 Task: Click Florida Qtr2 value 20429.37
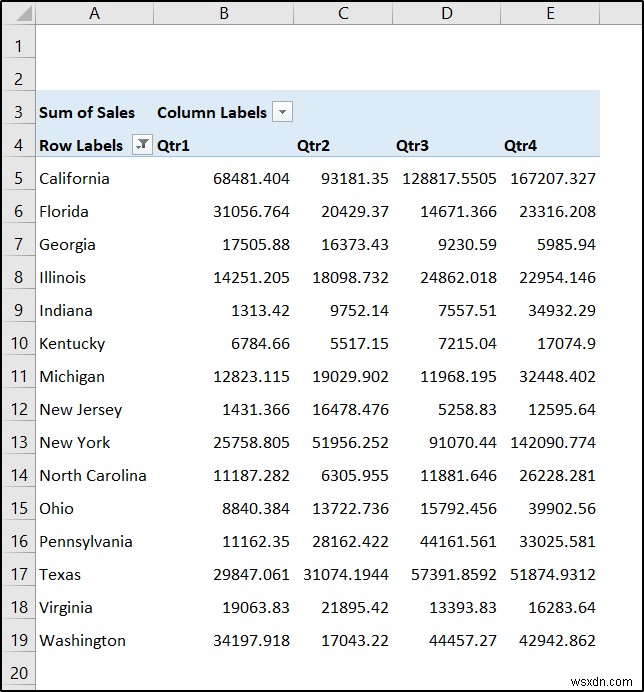[354, 211]
